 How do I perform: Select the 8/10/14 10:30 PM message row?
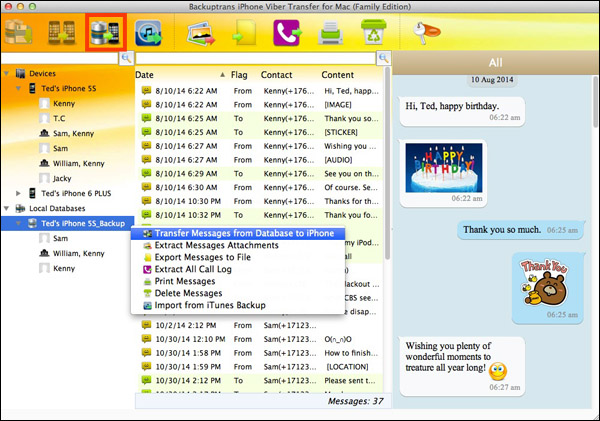click(260, 201)
